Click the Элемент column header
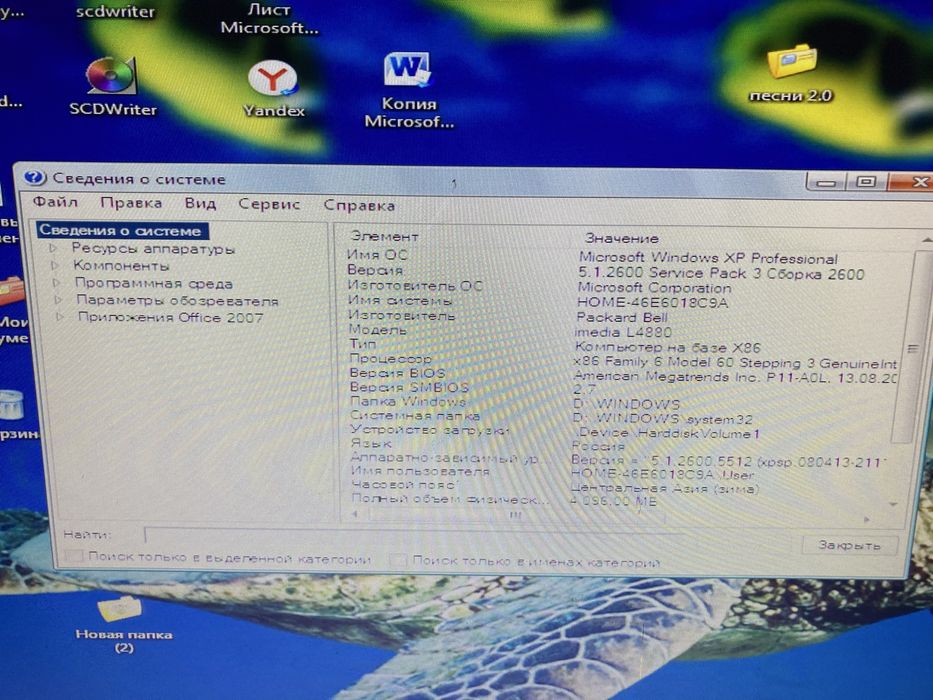Image resolution: width=933 pixels, height=700 pixels. (x=385, y=236)
